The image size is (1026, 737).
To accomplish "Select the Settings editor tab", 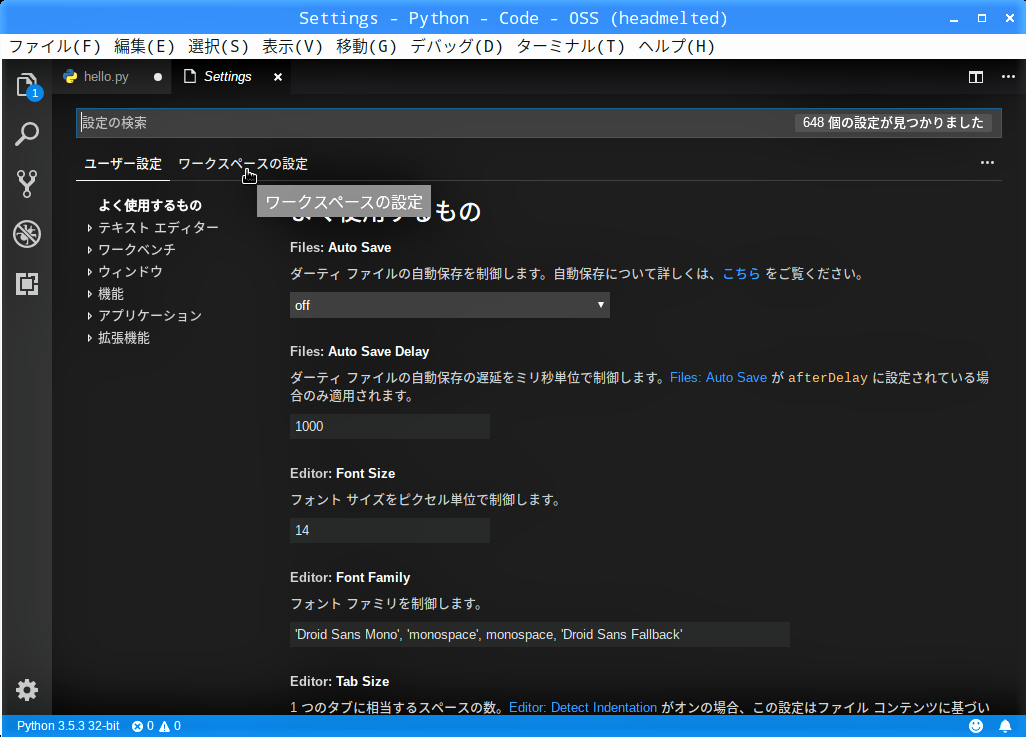I will pyautogui.click(x=227, y=77).
